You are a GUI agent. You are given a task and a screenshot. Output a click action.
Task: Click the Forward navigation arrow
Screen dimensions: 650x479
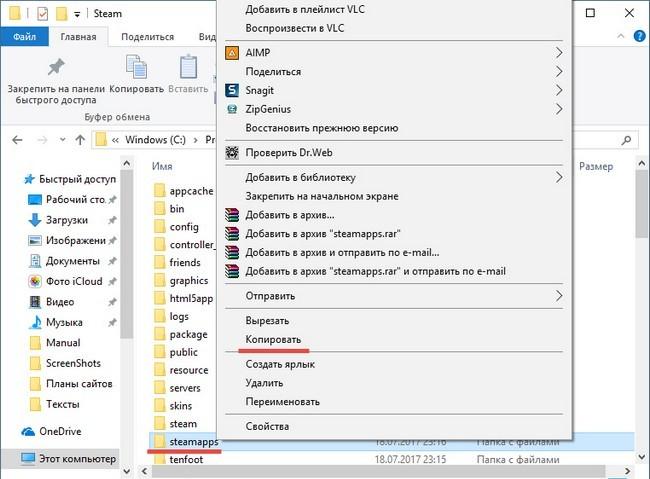click(x=42, y=140)
